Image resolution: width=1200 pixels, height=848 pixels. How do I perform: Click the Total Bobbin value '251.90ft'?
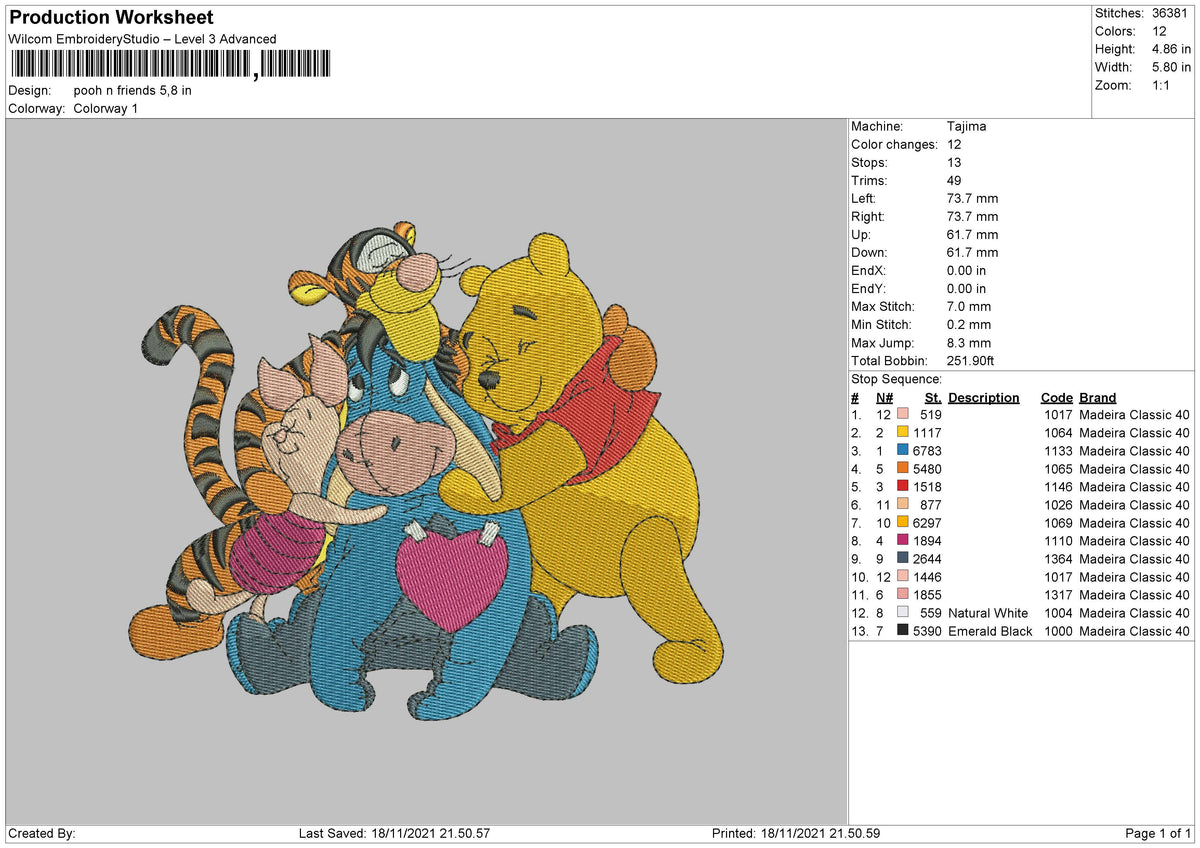pos(970,361)
